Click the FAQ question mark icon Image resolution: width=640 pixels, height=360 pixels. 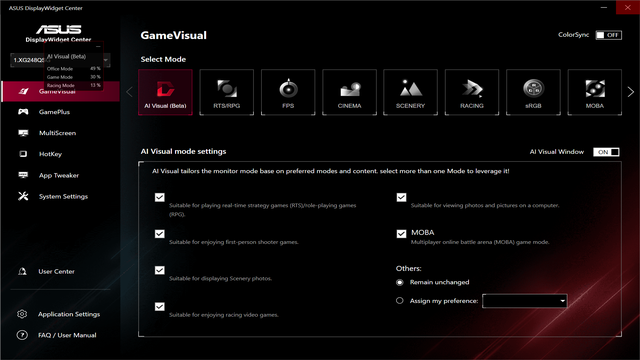pyautogui.click(x=22, y=335)
